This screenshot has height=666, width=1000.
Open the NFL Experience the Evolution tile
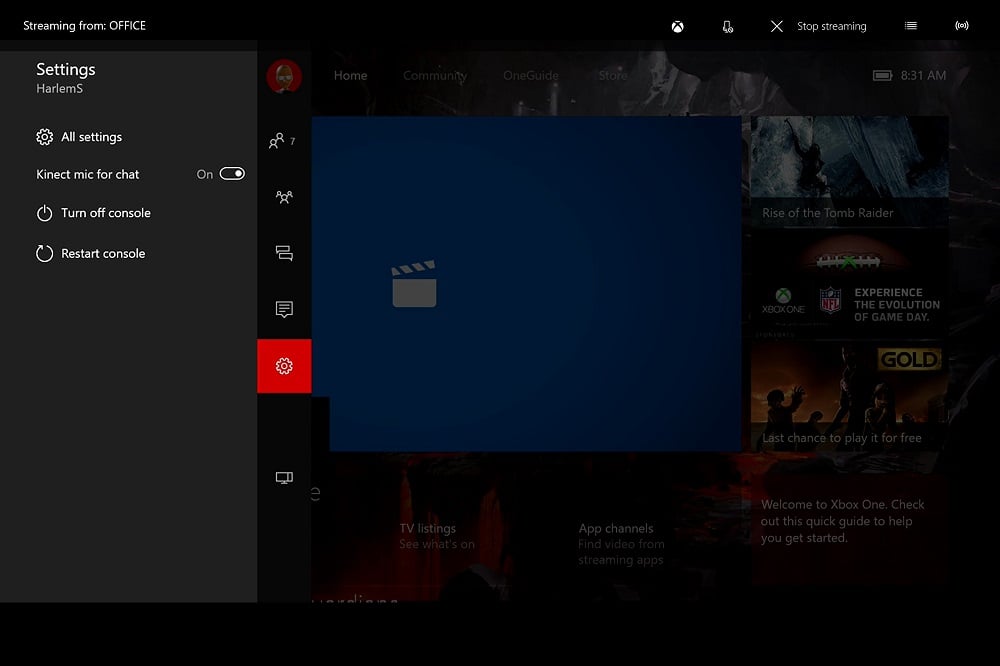(849, 284)
